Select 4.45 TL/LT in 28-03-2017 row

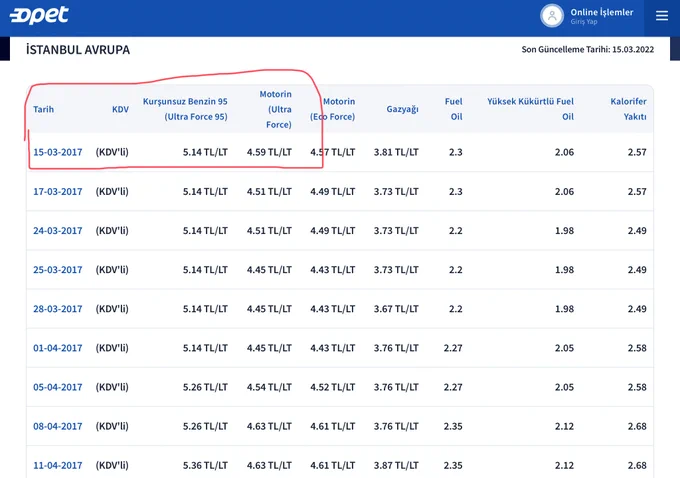click(x=269, y=309)
